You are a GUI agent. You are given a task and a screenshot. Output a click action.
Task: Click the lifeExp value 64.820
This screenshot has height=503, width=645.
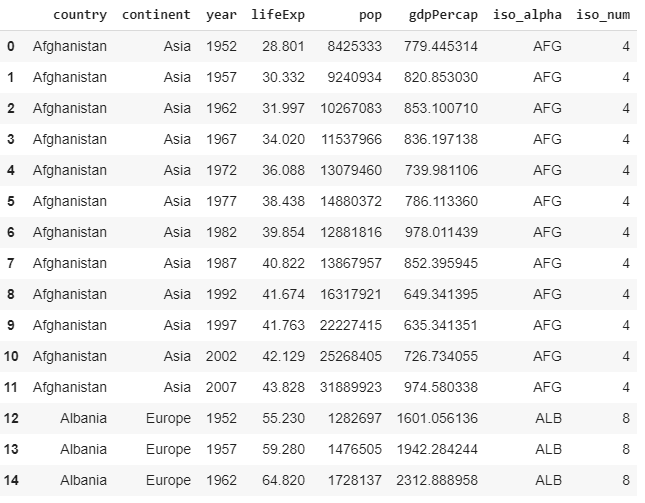click(284, 480)
